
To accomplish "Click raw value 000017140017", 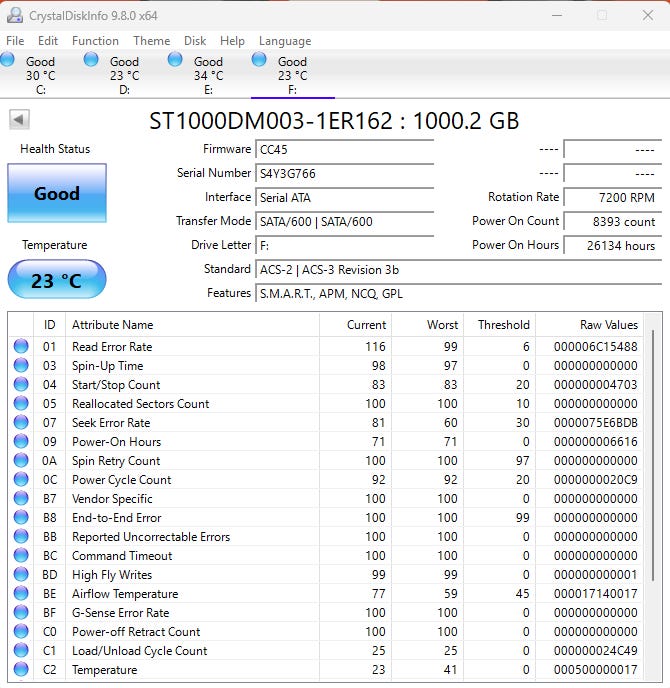I will point(595,594).
